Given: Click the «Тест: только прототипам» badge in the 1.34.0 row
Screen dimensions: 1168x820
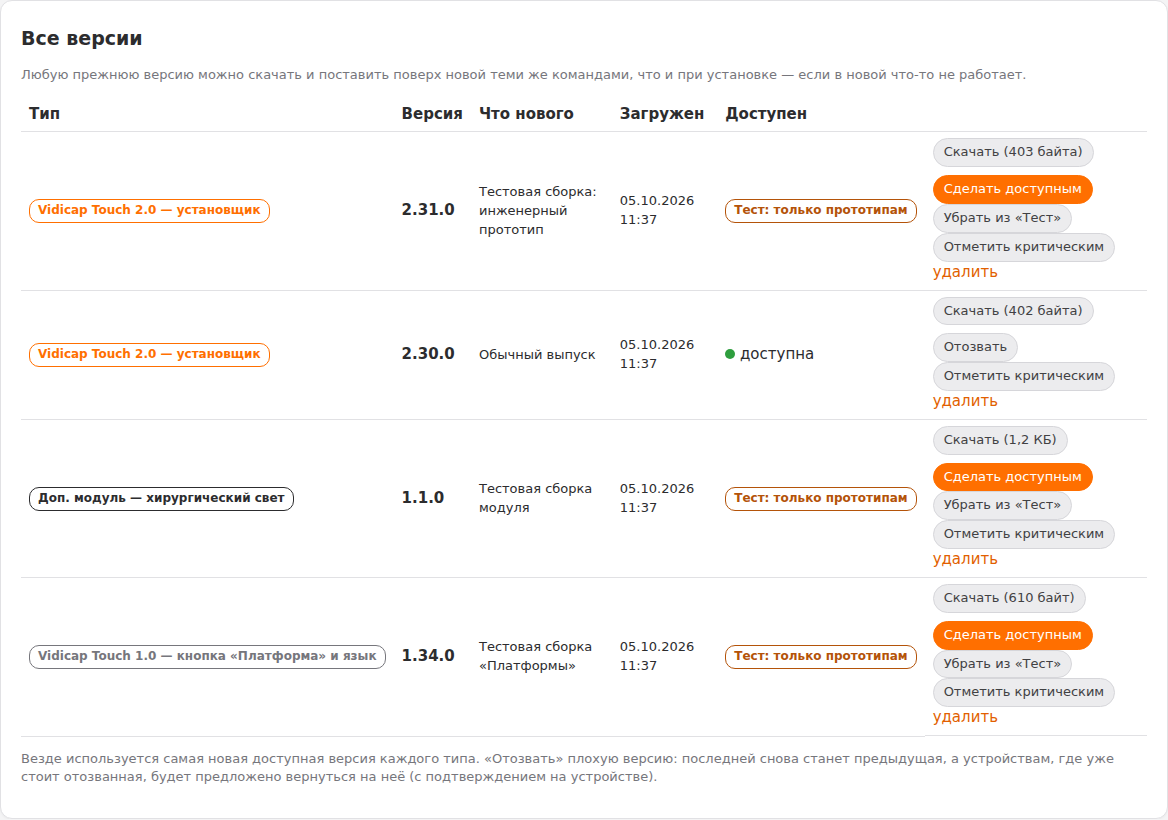Looking at the screenshot, I should pos(820,656).
